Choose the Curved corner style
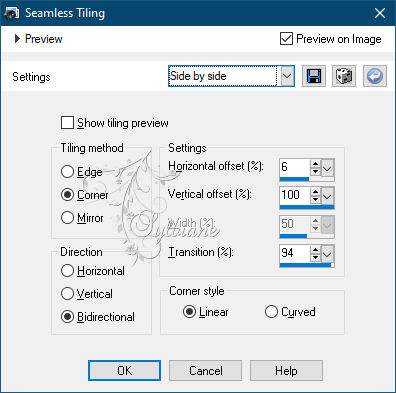 pyautogui.click(x=271, y=312)
